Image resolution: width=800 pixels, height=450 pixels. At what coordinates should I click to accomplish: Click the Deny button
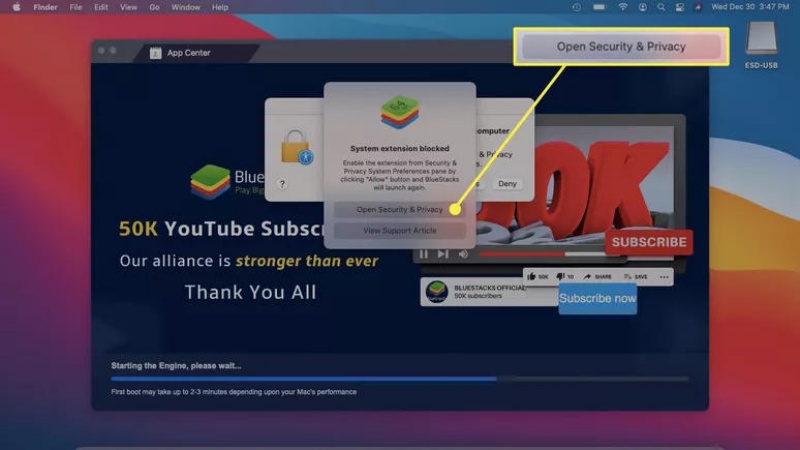coord(507,184)
